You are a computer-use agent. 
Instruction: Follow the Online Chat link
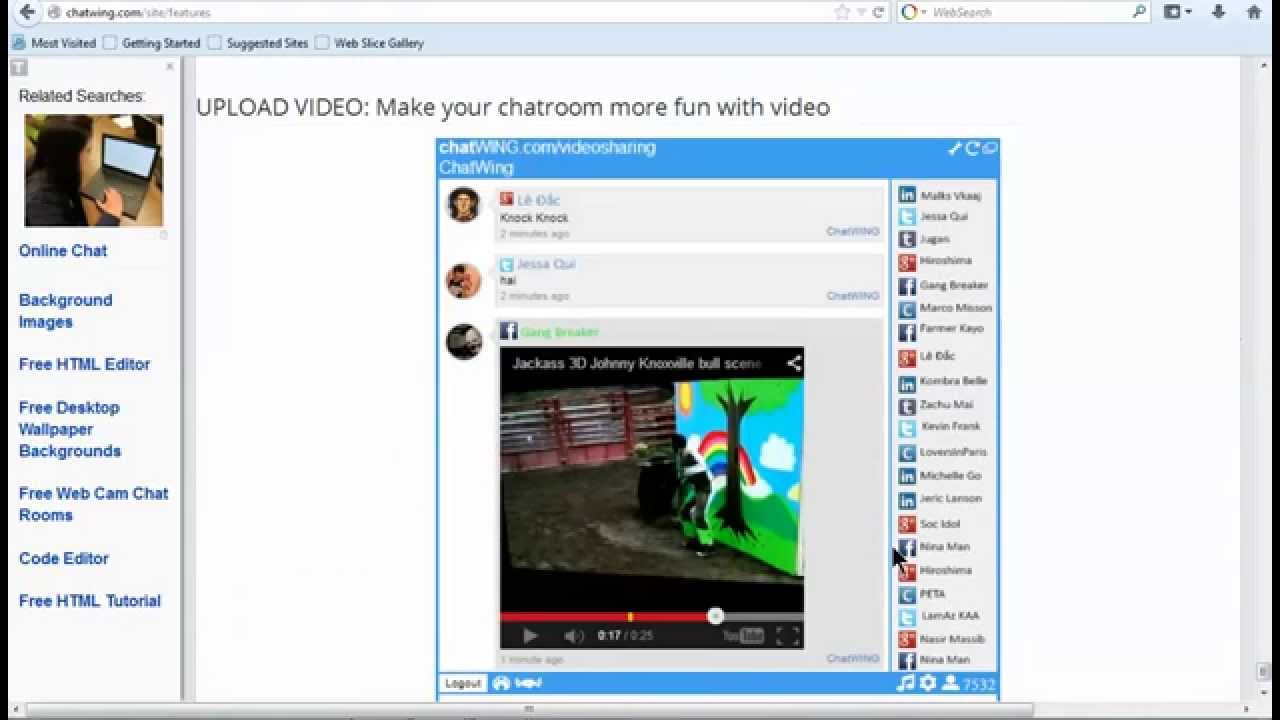(63, 251)
